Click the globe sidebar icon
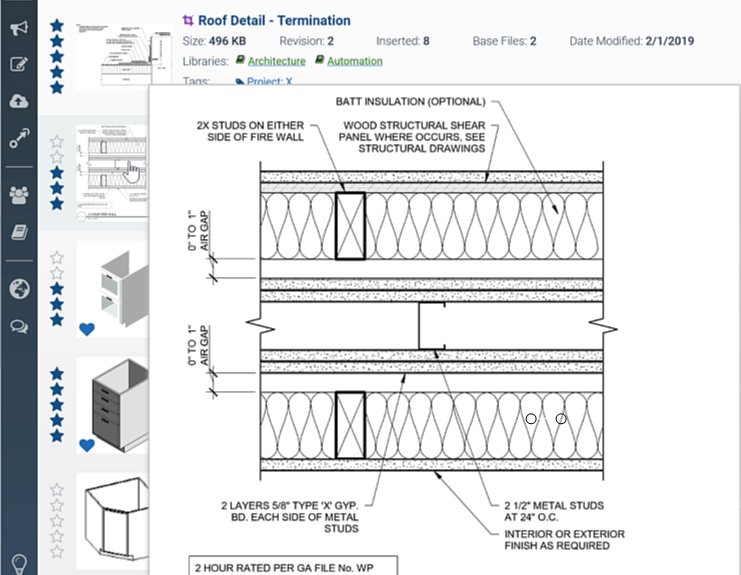741x575 pixels. point(19,289)
